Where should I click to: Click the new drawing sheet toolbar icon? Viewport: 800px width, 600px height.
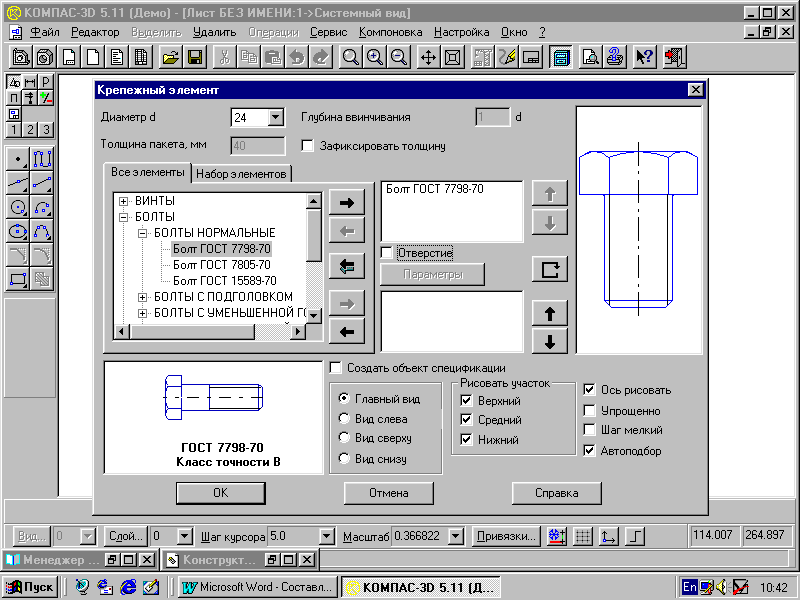pos(69,57)
